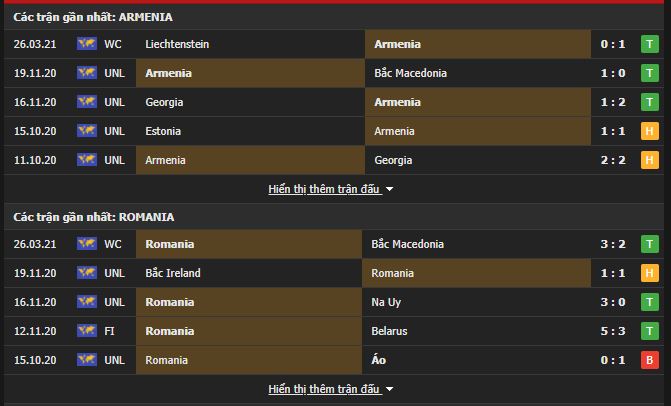Click the orange H badge for Armenia vs Georgia 2:2
This screenshot has width=671, height=406.
click(x=650, y=160)
